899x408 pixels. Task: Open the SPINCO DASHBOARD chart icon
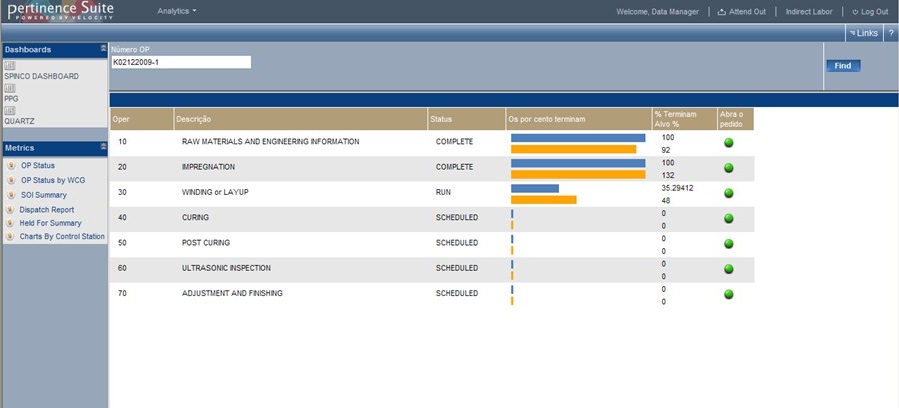click(10, 66)
